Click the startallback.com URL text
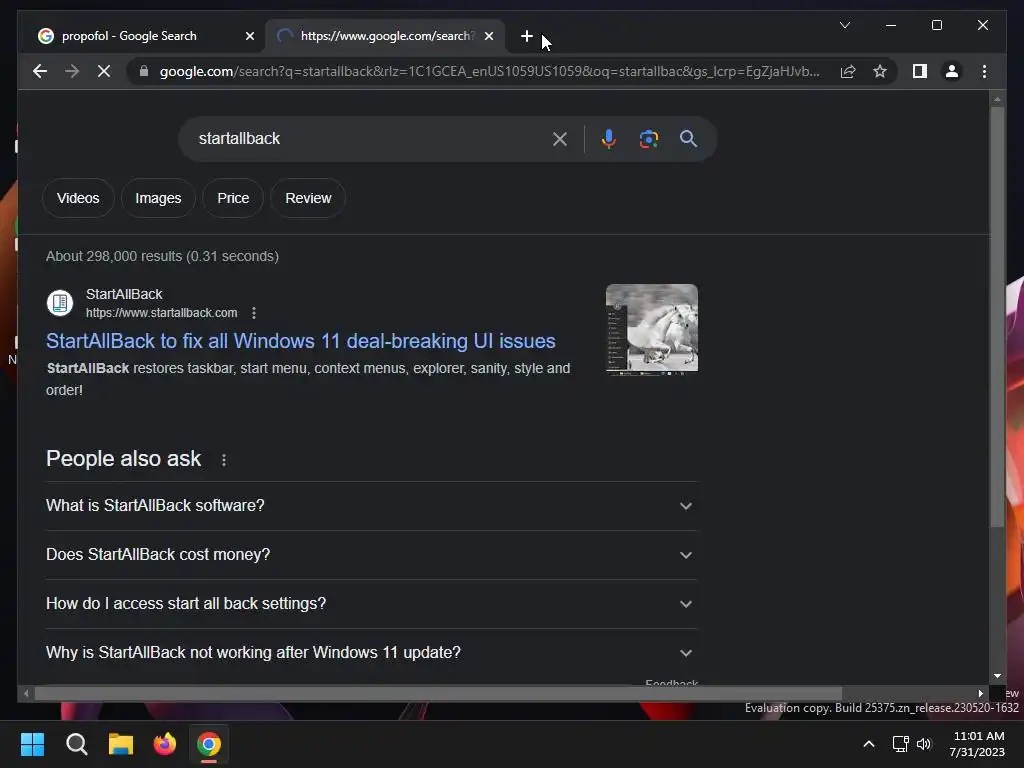 162,313
